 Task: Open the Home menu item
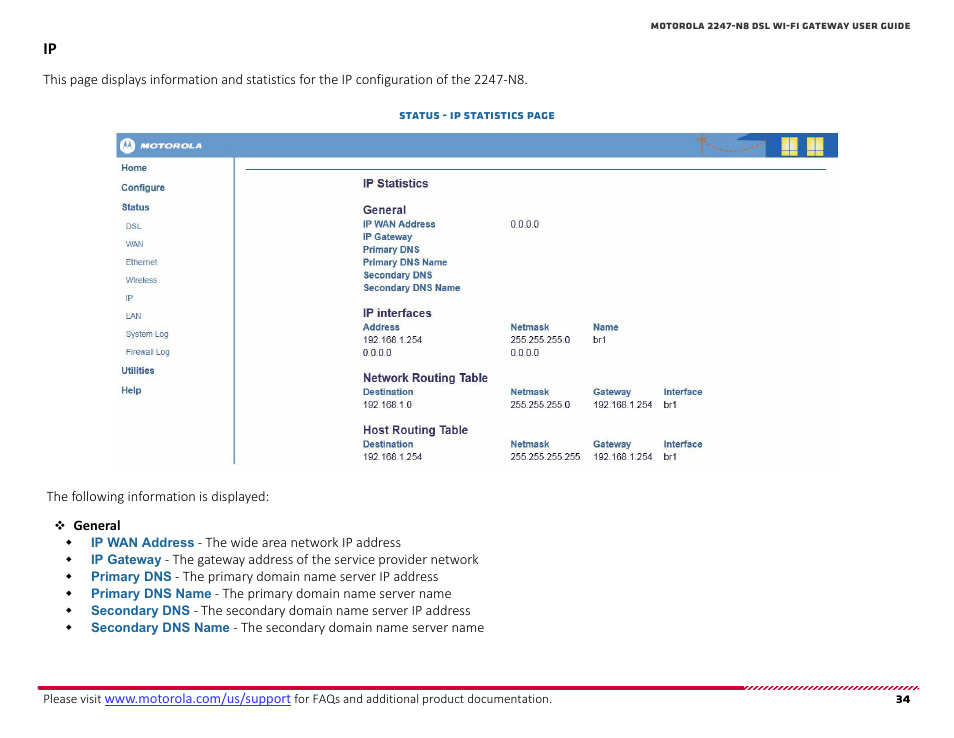coord(134,168)
